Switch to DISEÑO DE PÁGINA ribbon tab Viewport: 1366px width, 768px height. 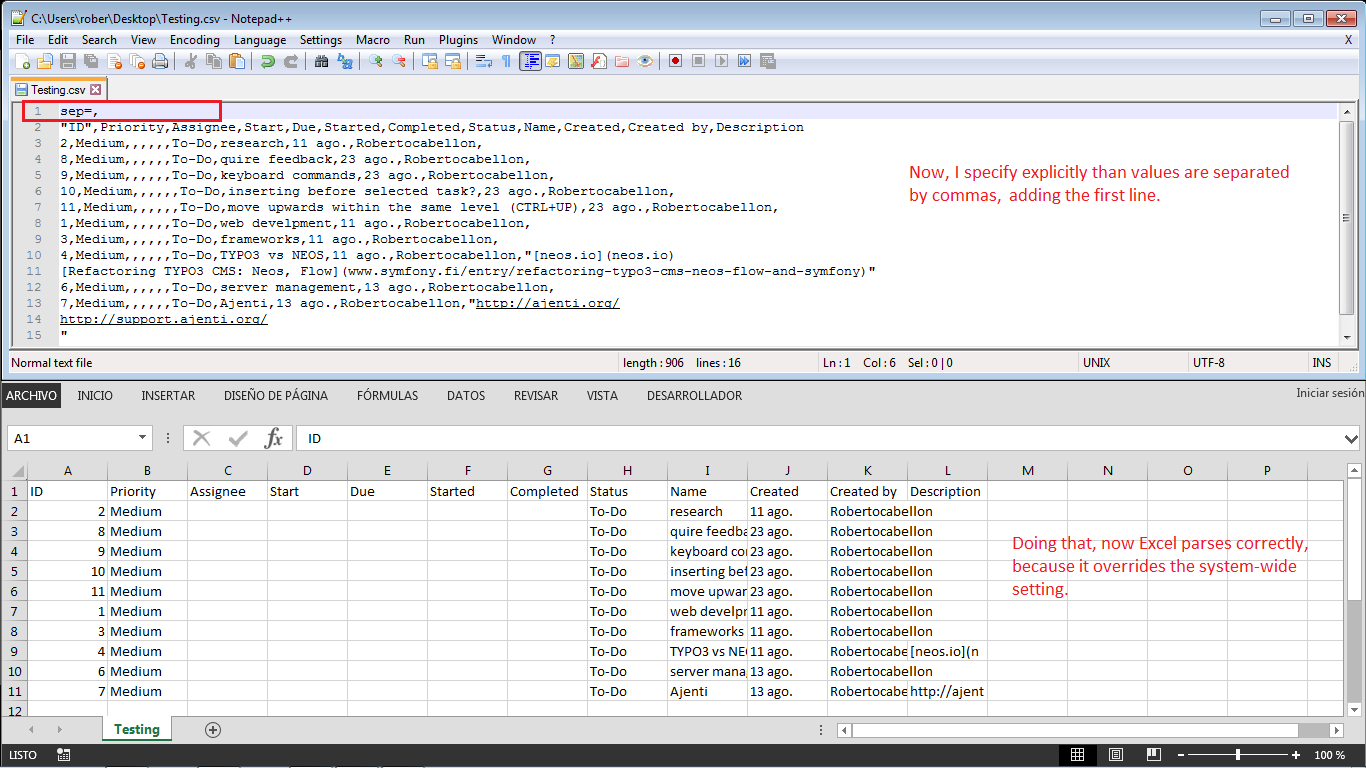(276, 395)
